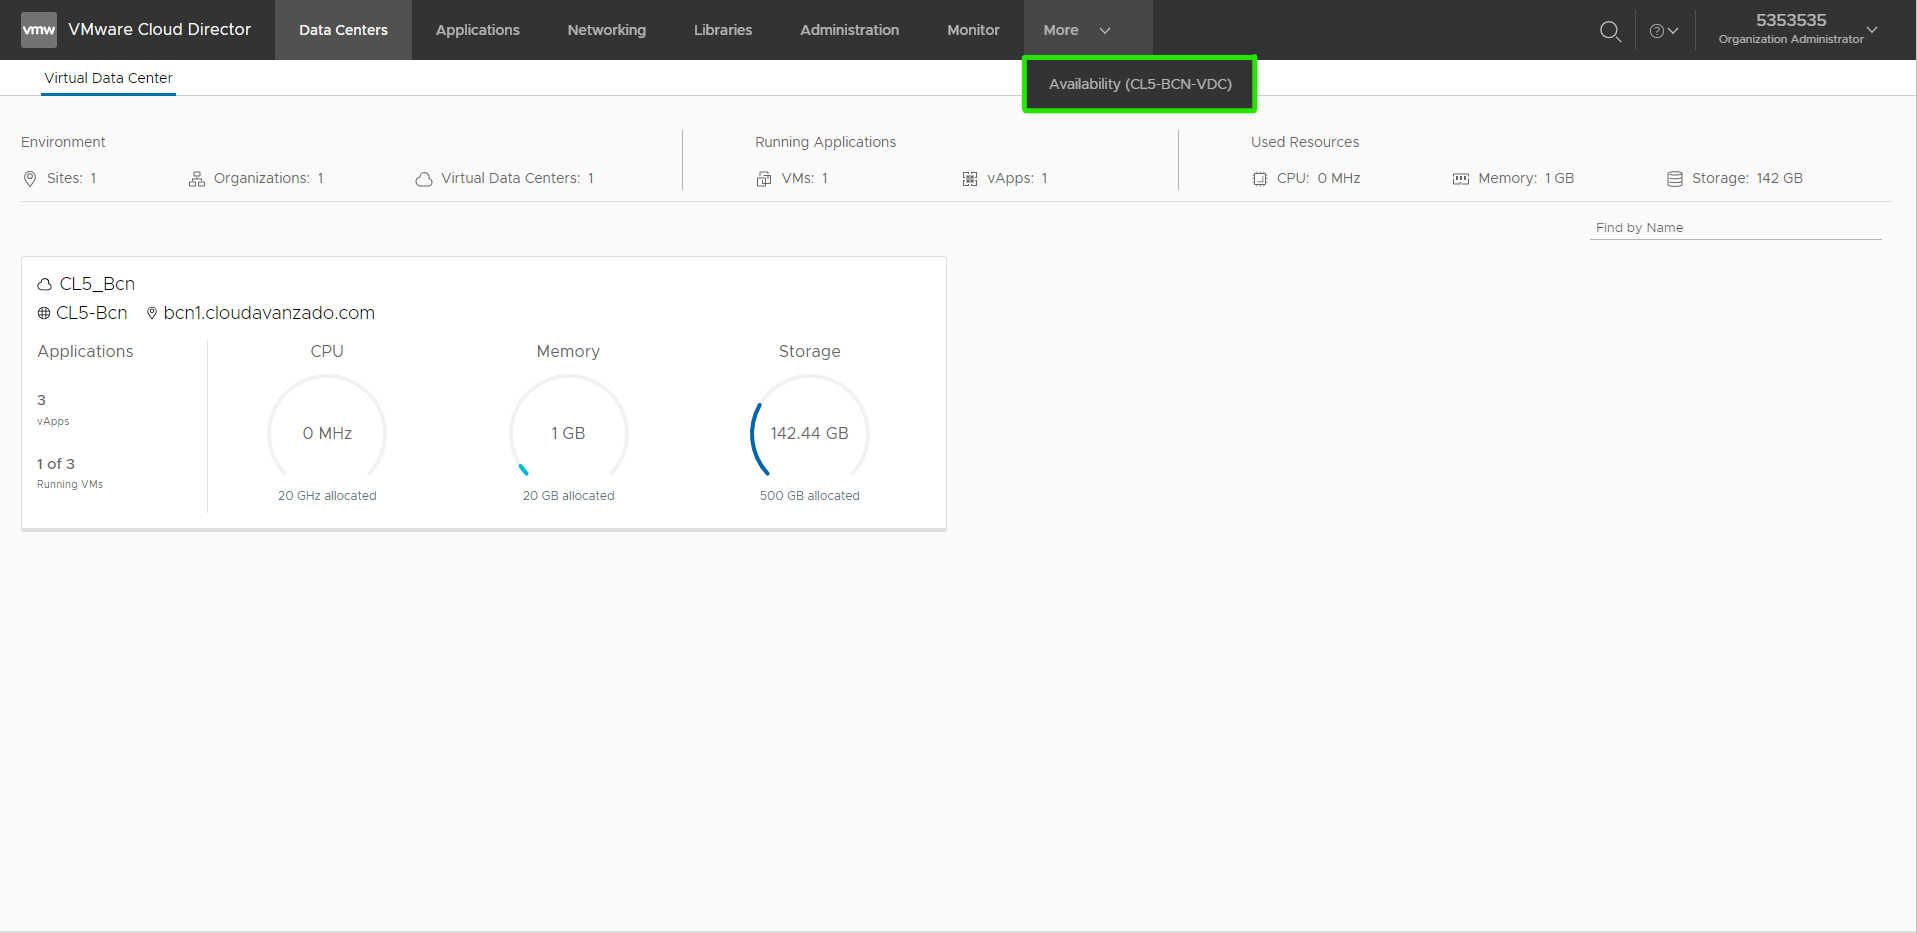Click the Applications heading in the card
This screenshot has height=933, width=1917.
pyautogui.click(x=85, y=352)
